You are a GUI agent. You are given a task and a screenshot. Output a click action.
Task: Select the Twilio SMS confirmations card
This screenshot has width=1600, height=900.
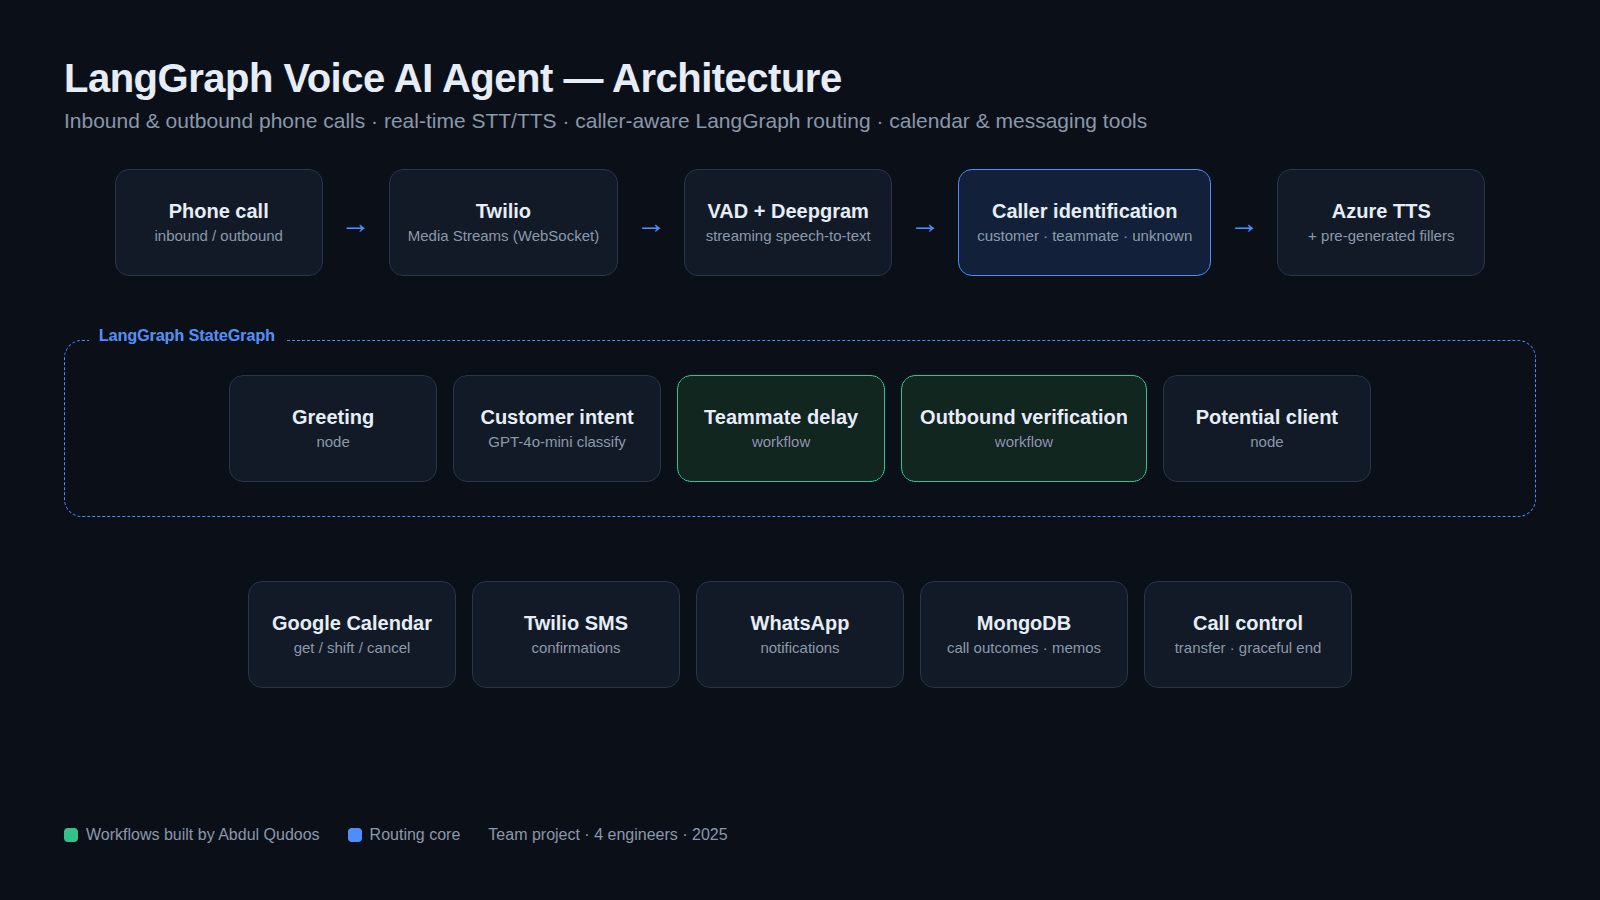tap(576, 634)
